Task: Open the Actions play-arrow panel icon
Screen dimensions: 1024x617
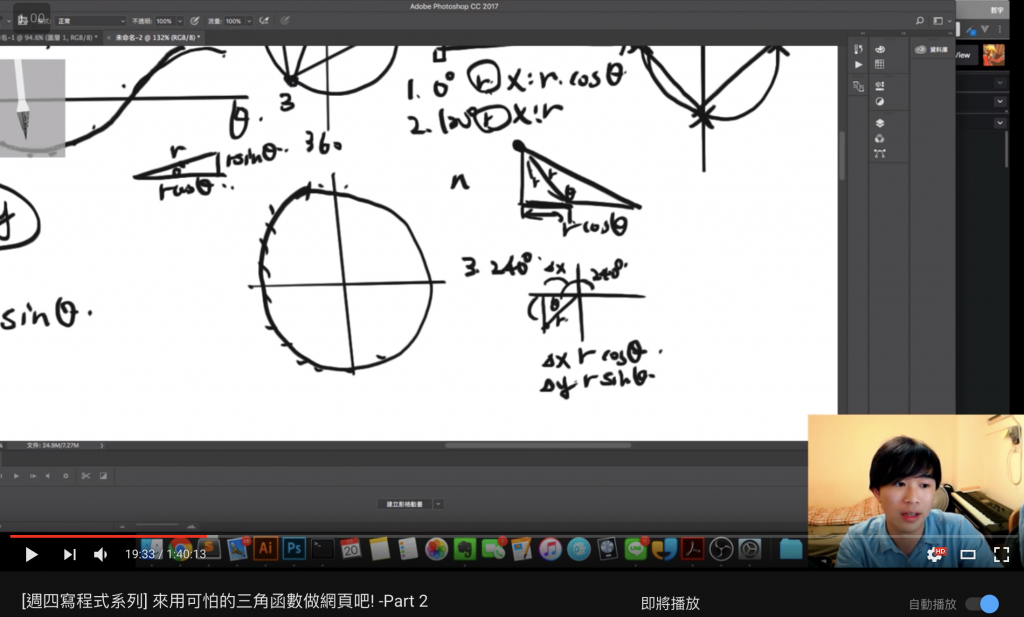Action: point(858,65)
